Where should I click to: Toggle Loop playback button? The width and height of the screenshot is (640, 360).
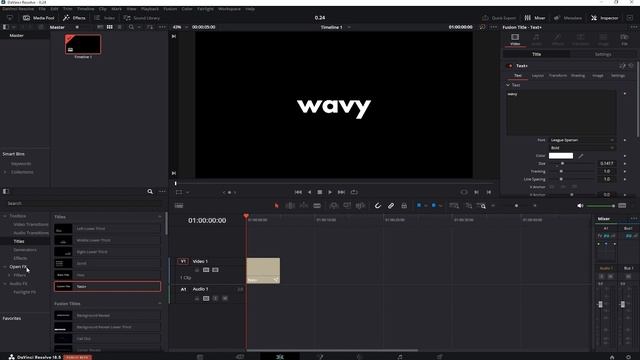pos(354,192)
